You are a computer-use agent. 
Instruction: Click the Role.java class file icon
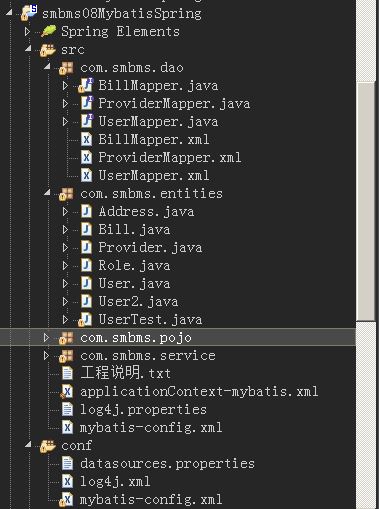87,265
